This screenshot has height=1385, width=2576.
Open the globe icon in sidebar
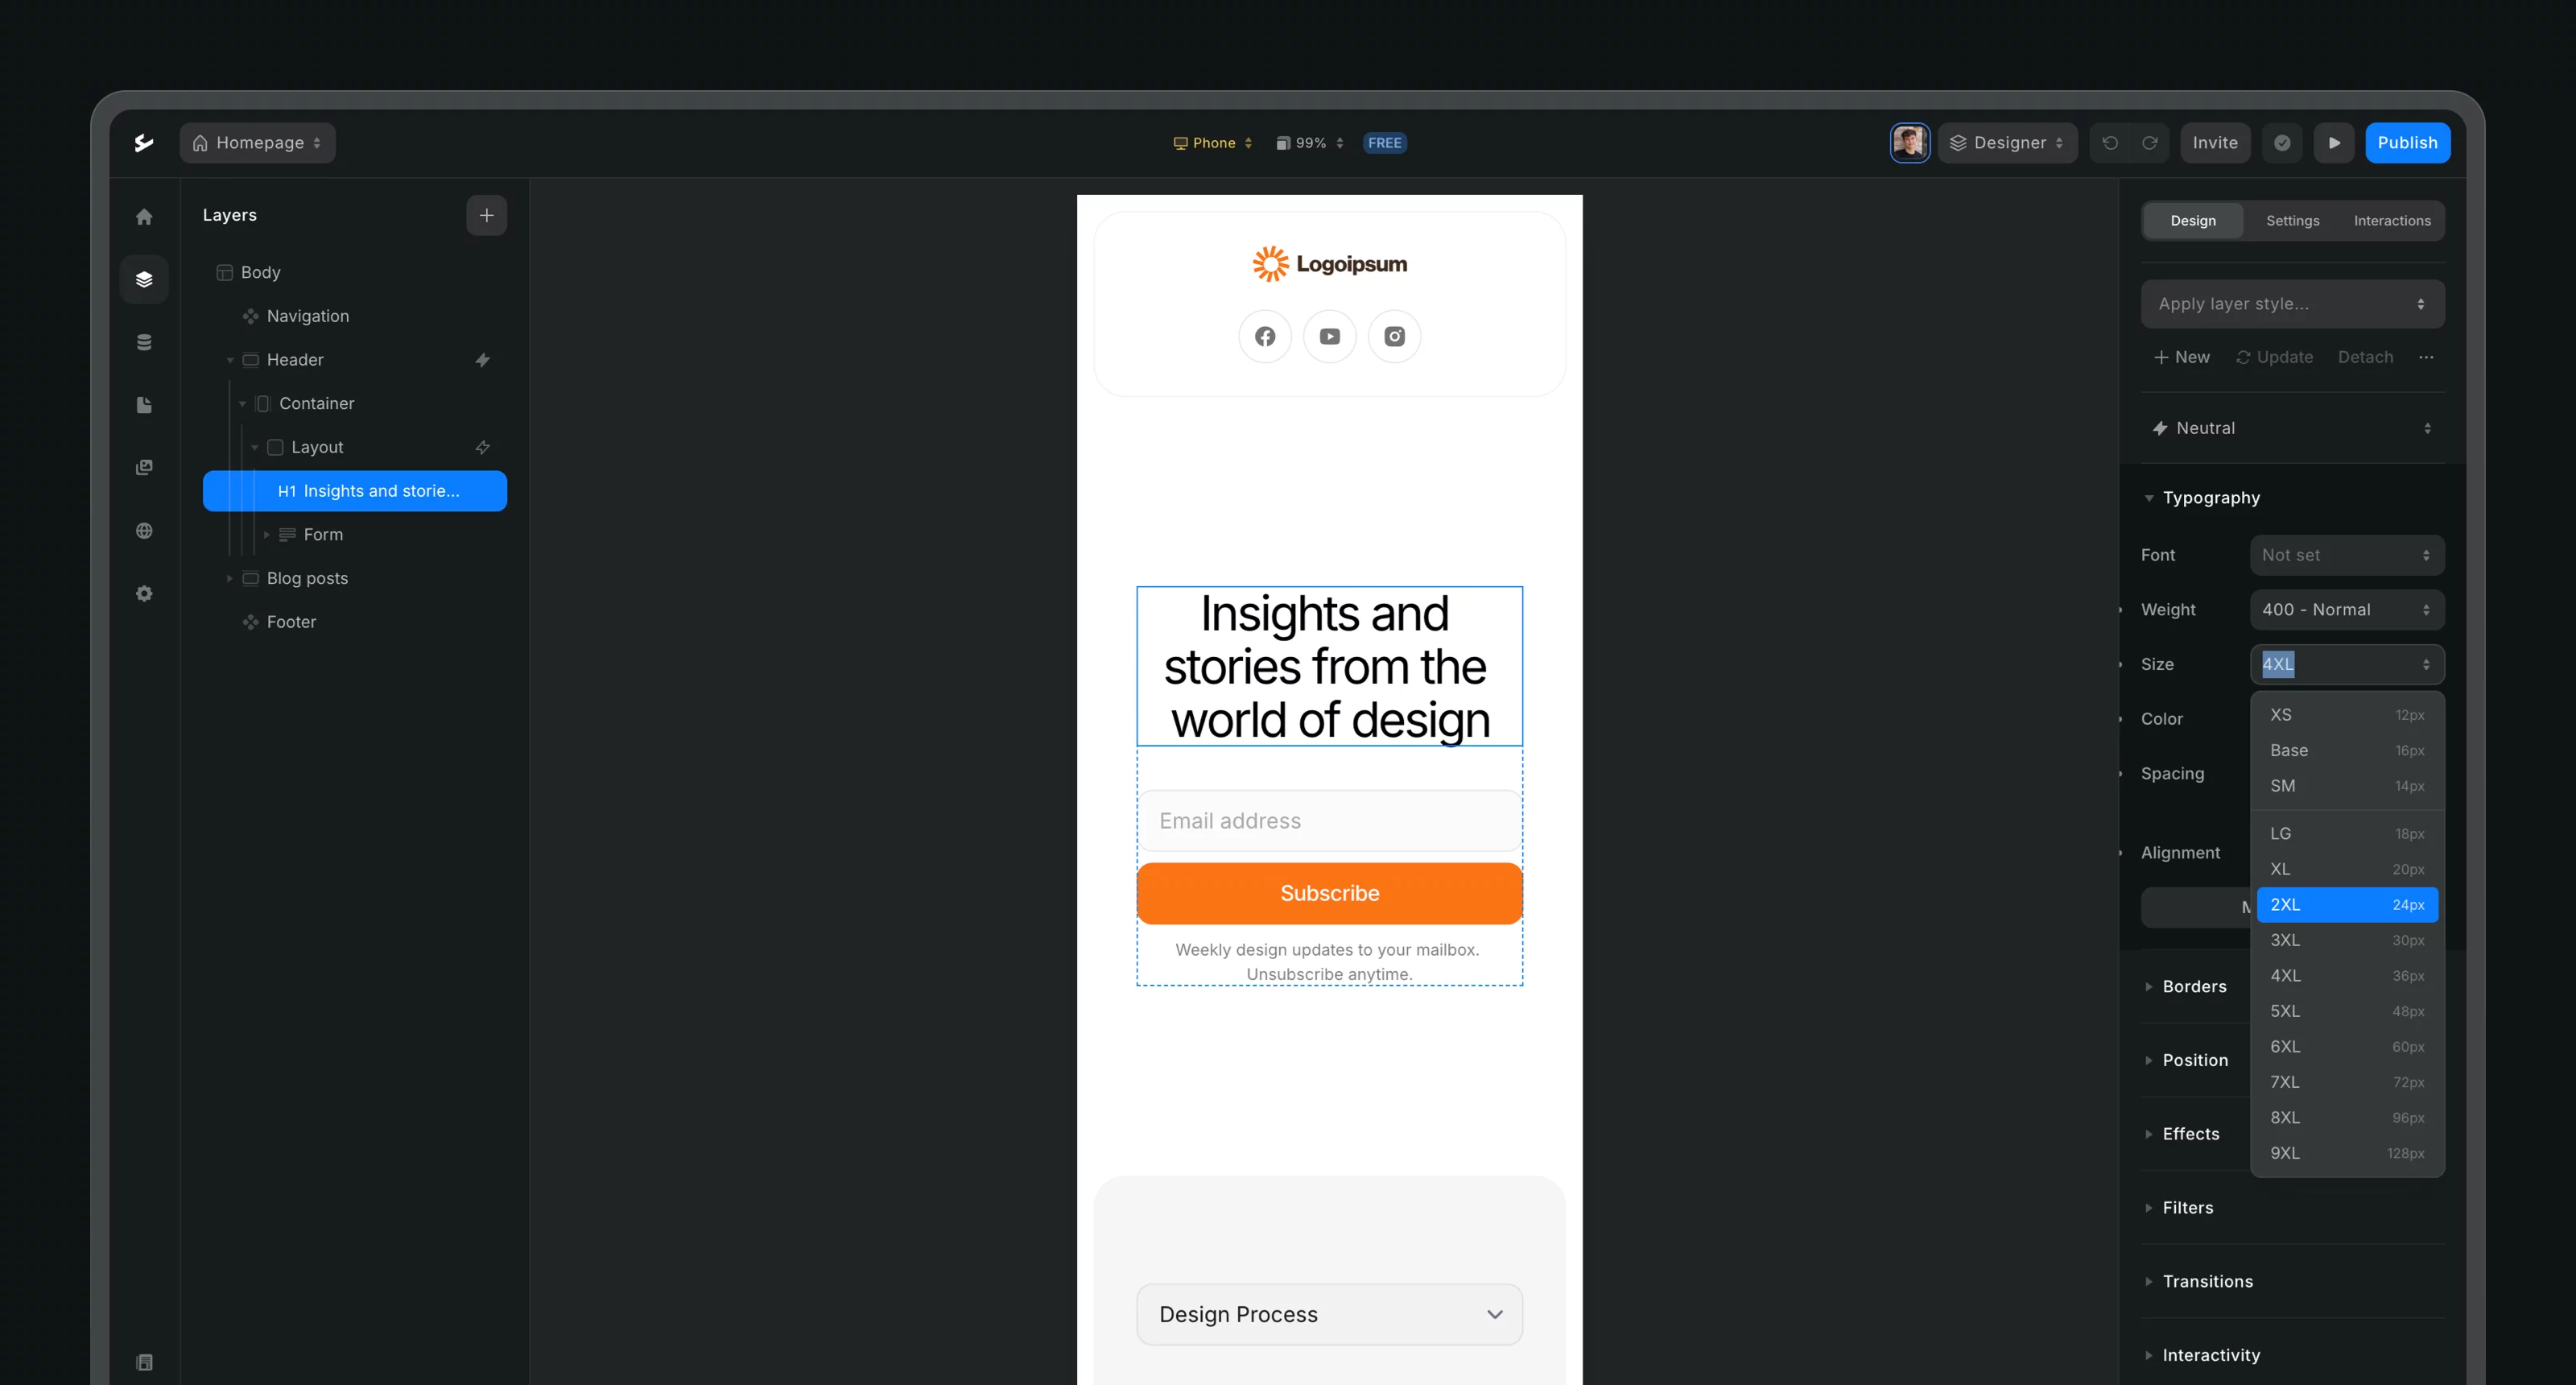click(144, 531)
